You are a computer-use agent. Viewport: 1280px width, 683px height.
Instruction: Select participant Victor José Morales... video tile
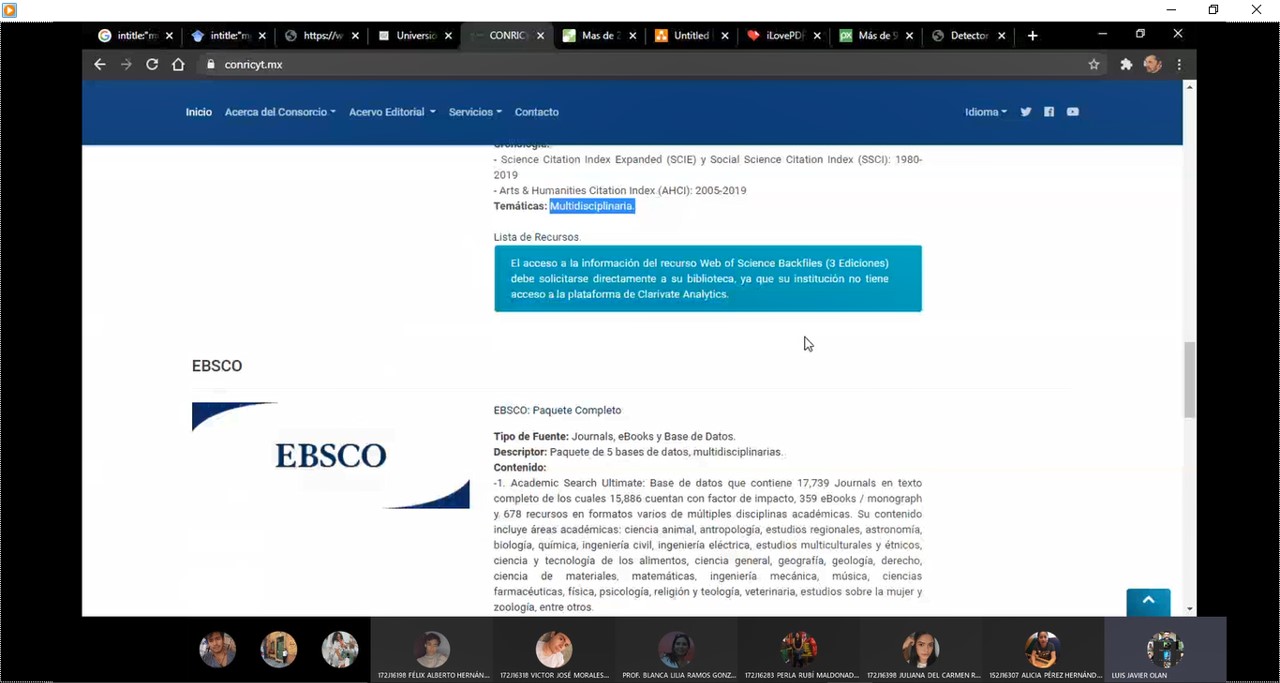tap(554, 650)
